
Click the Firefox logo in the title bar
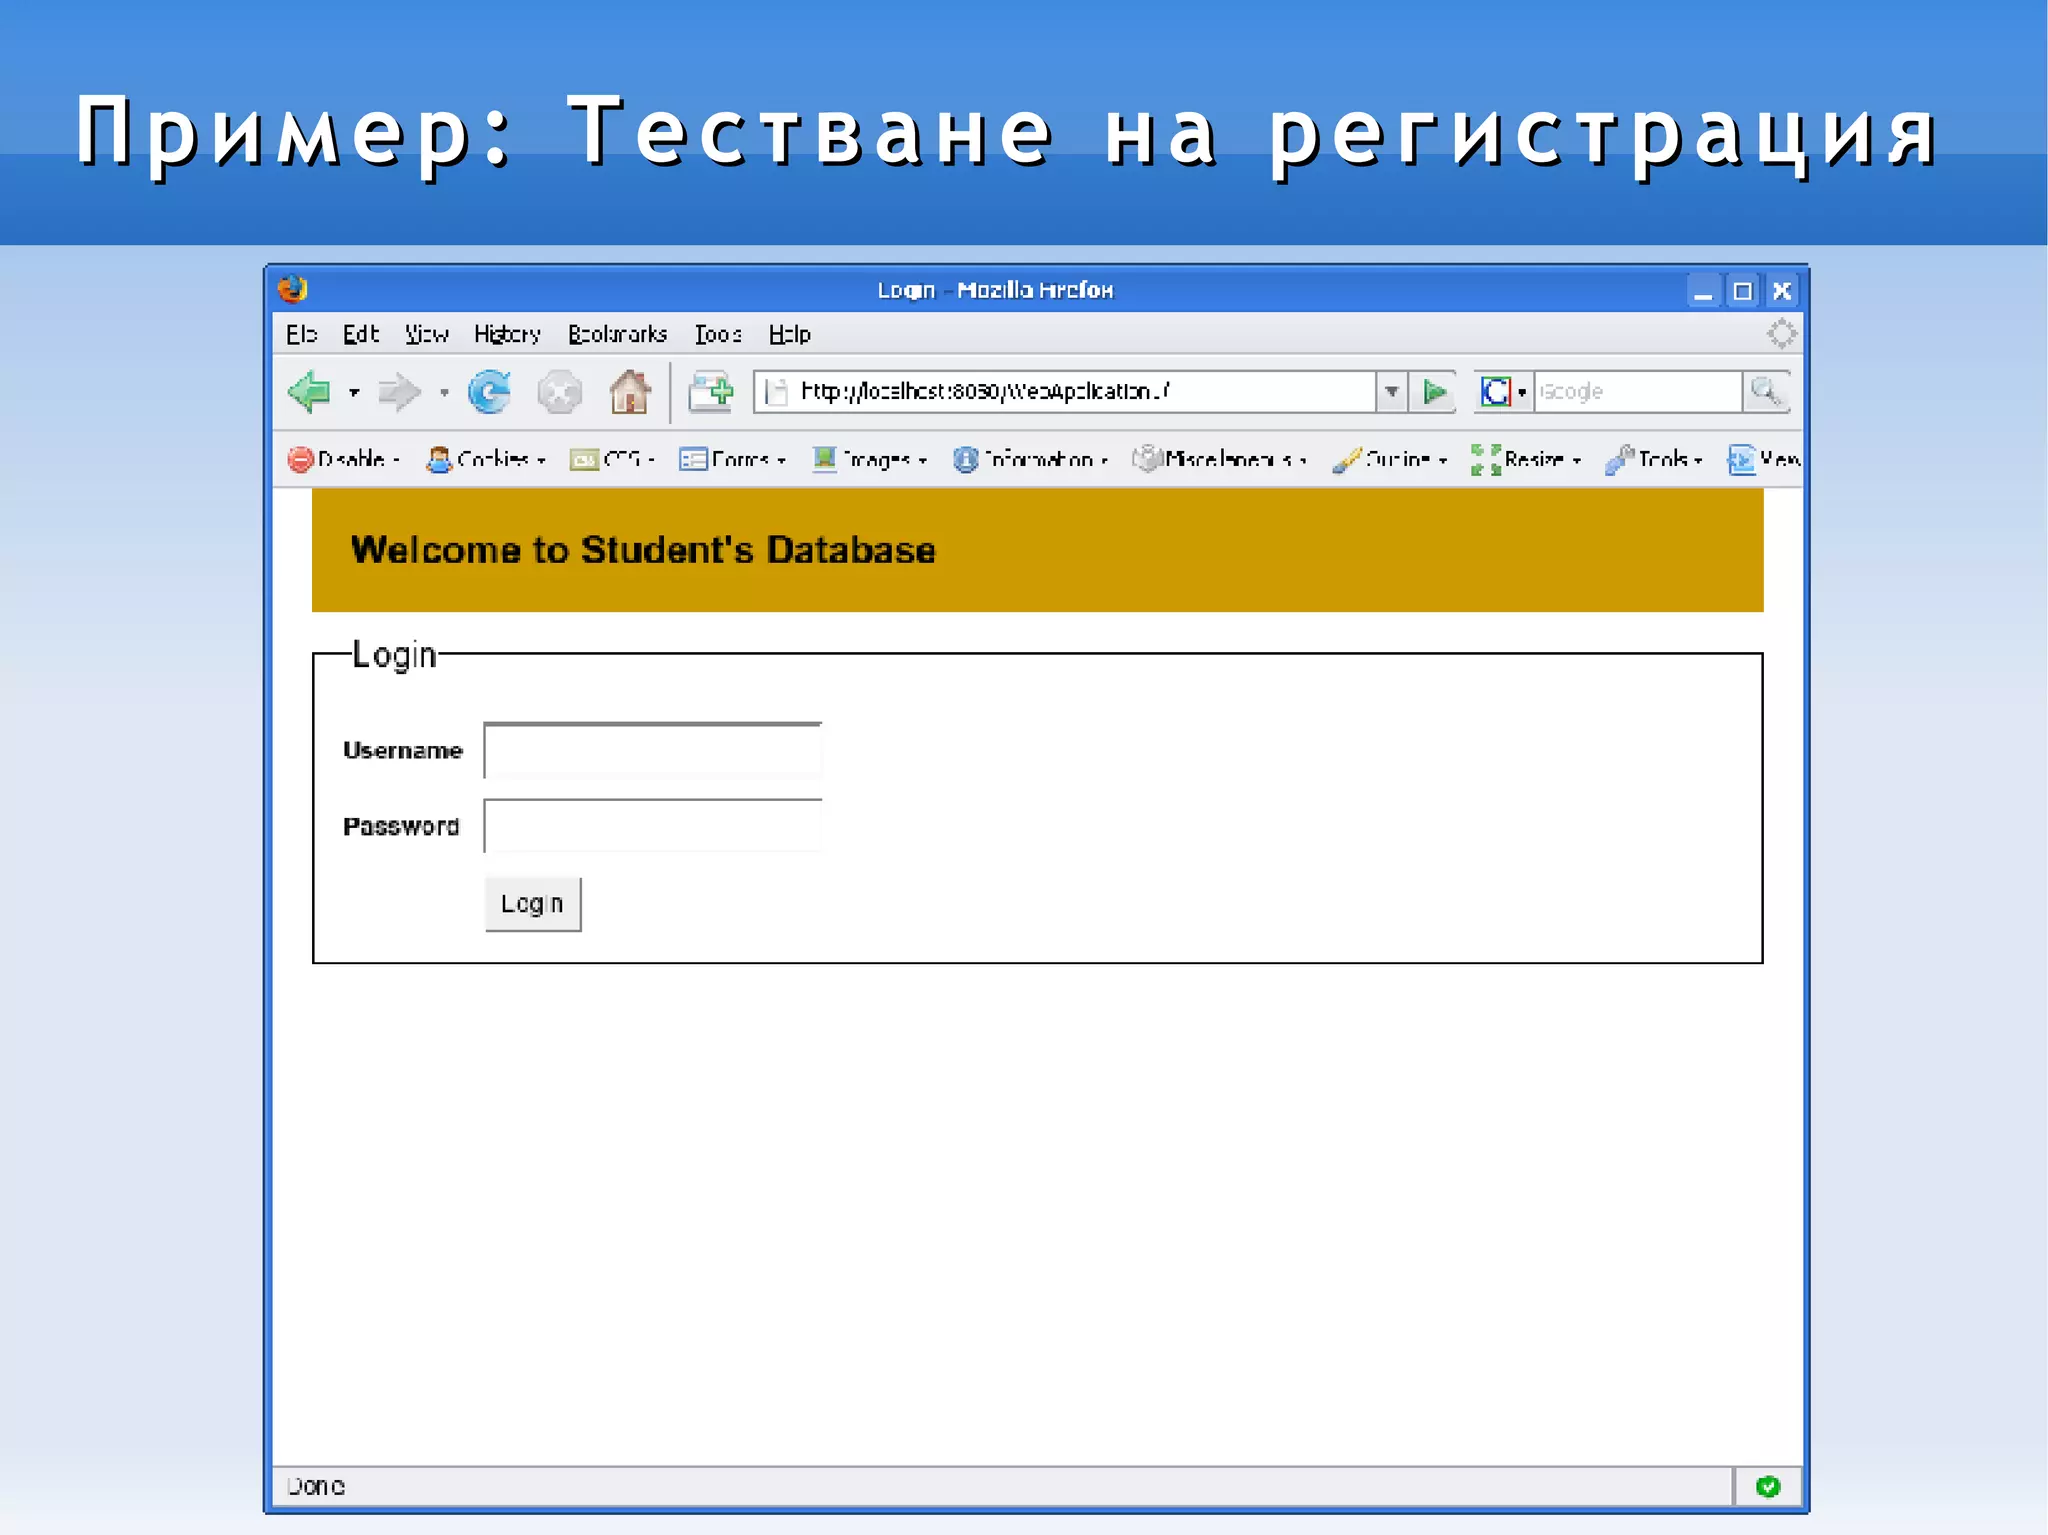click(x=293, y=290)
